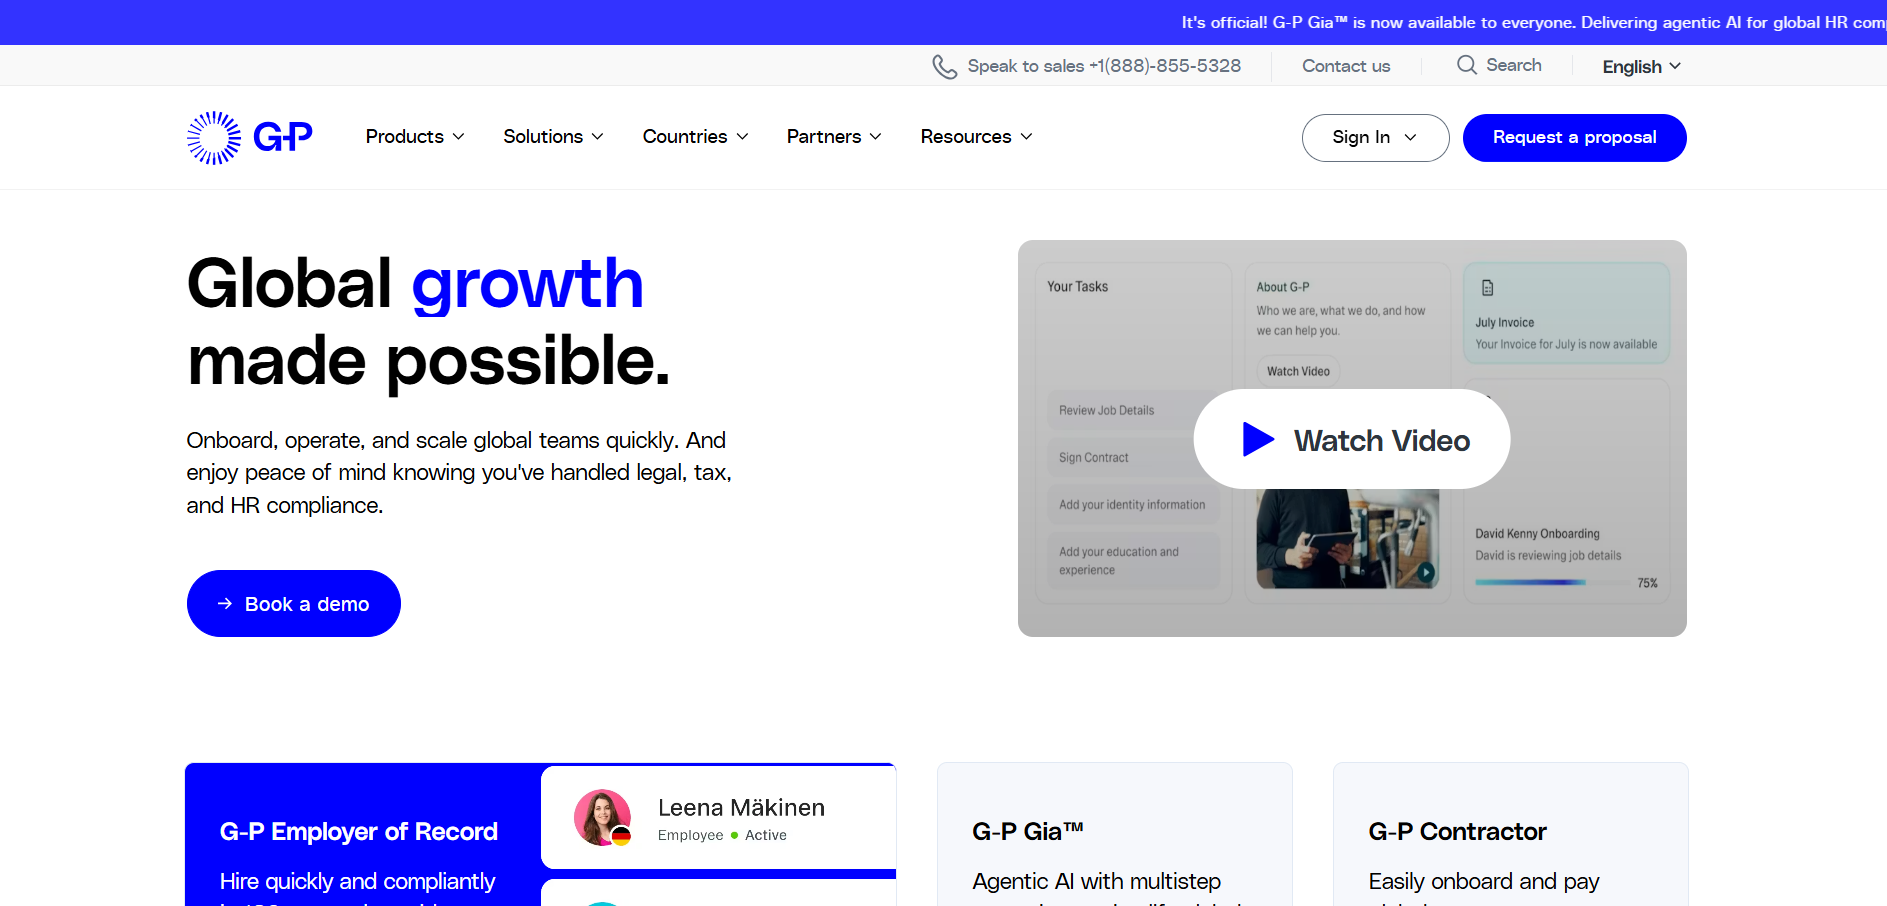The image size is (1887, 906).
Task: Open the G-P Employer of Record card
Action: coord(540,834)
